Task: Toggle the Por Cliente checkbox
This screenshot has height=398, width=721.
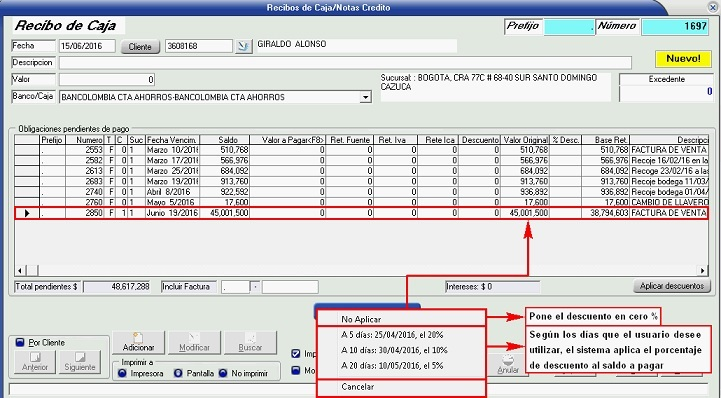Action: pos(20,342)
